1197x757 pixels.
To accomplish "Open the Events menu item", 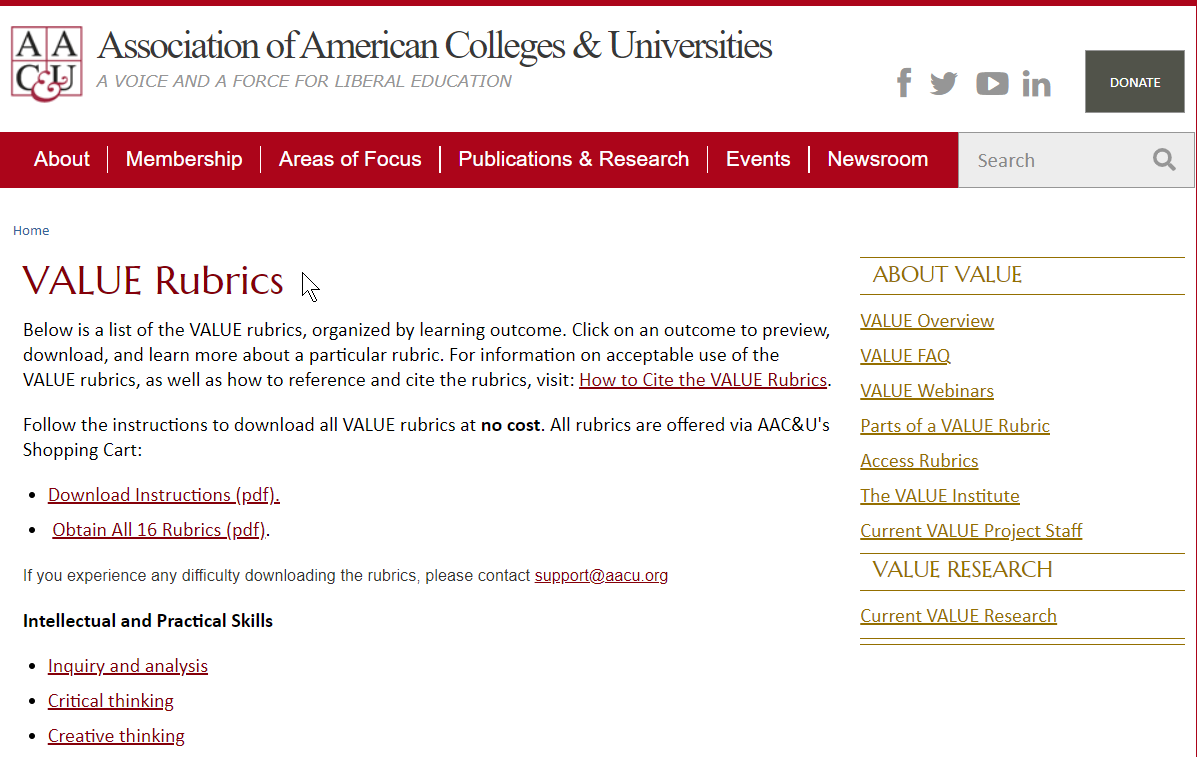I will pos(758,159).
